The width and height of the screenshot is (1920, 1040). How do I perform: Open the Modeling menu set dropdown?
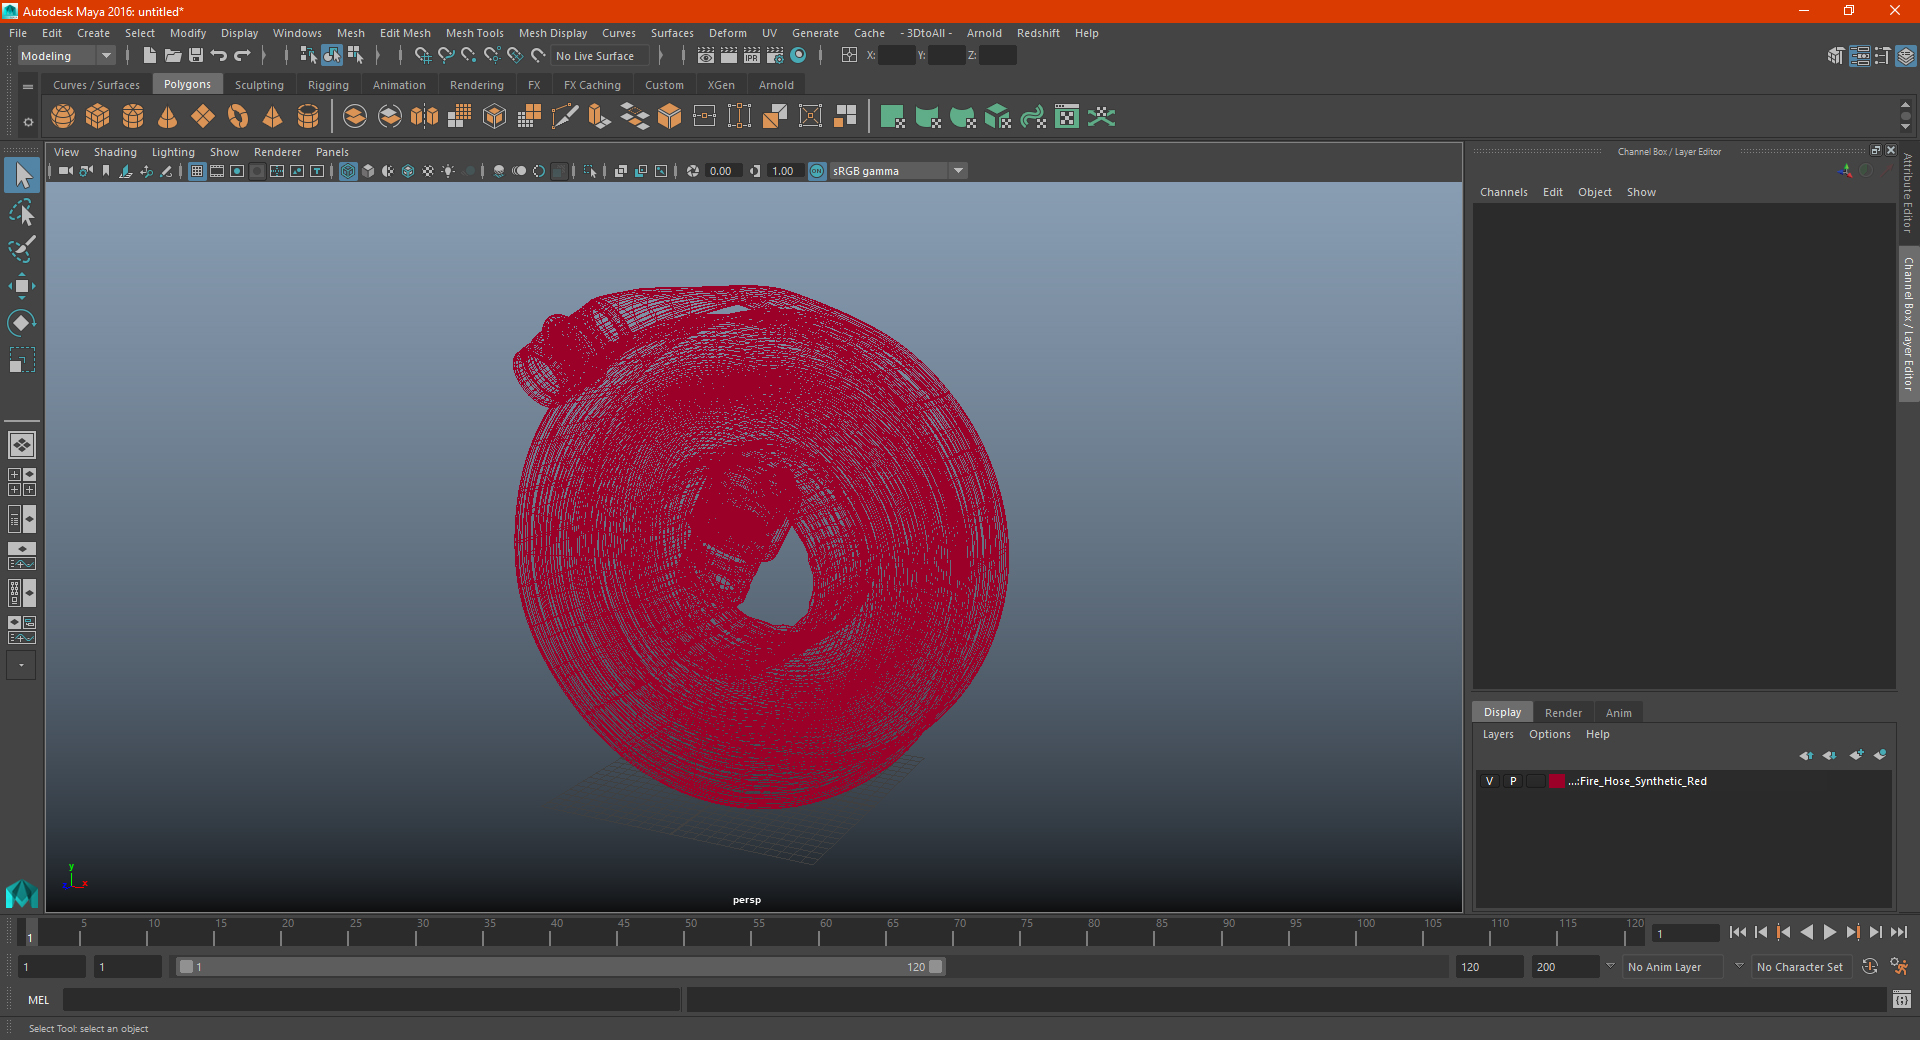[x=66, y=56]
